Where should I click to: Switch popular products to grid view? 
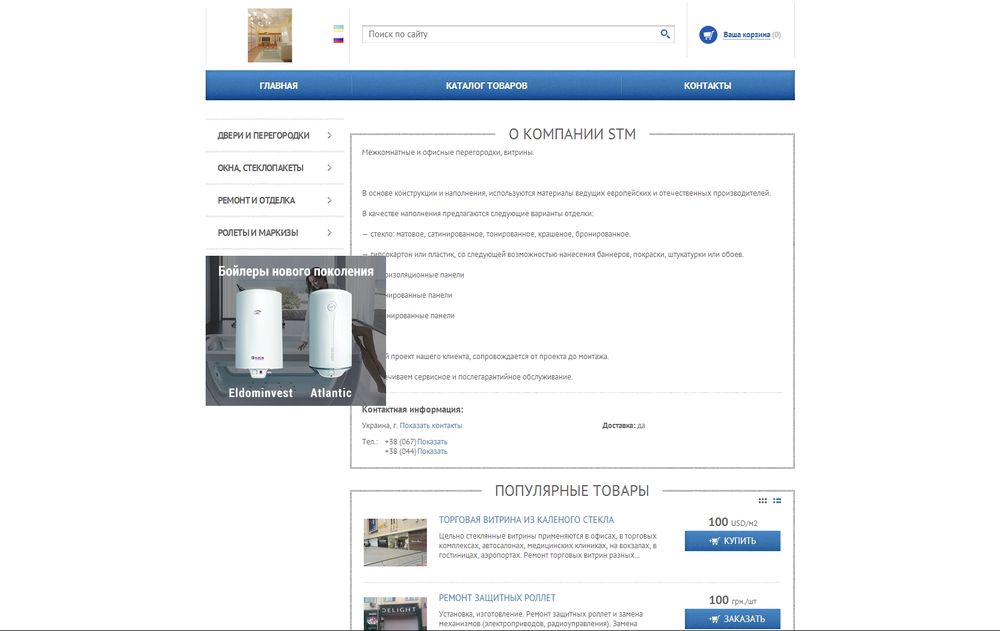[763, 501]
